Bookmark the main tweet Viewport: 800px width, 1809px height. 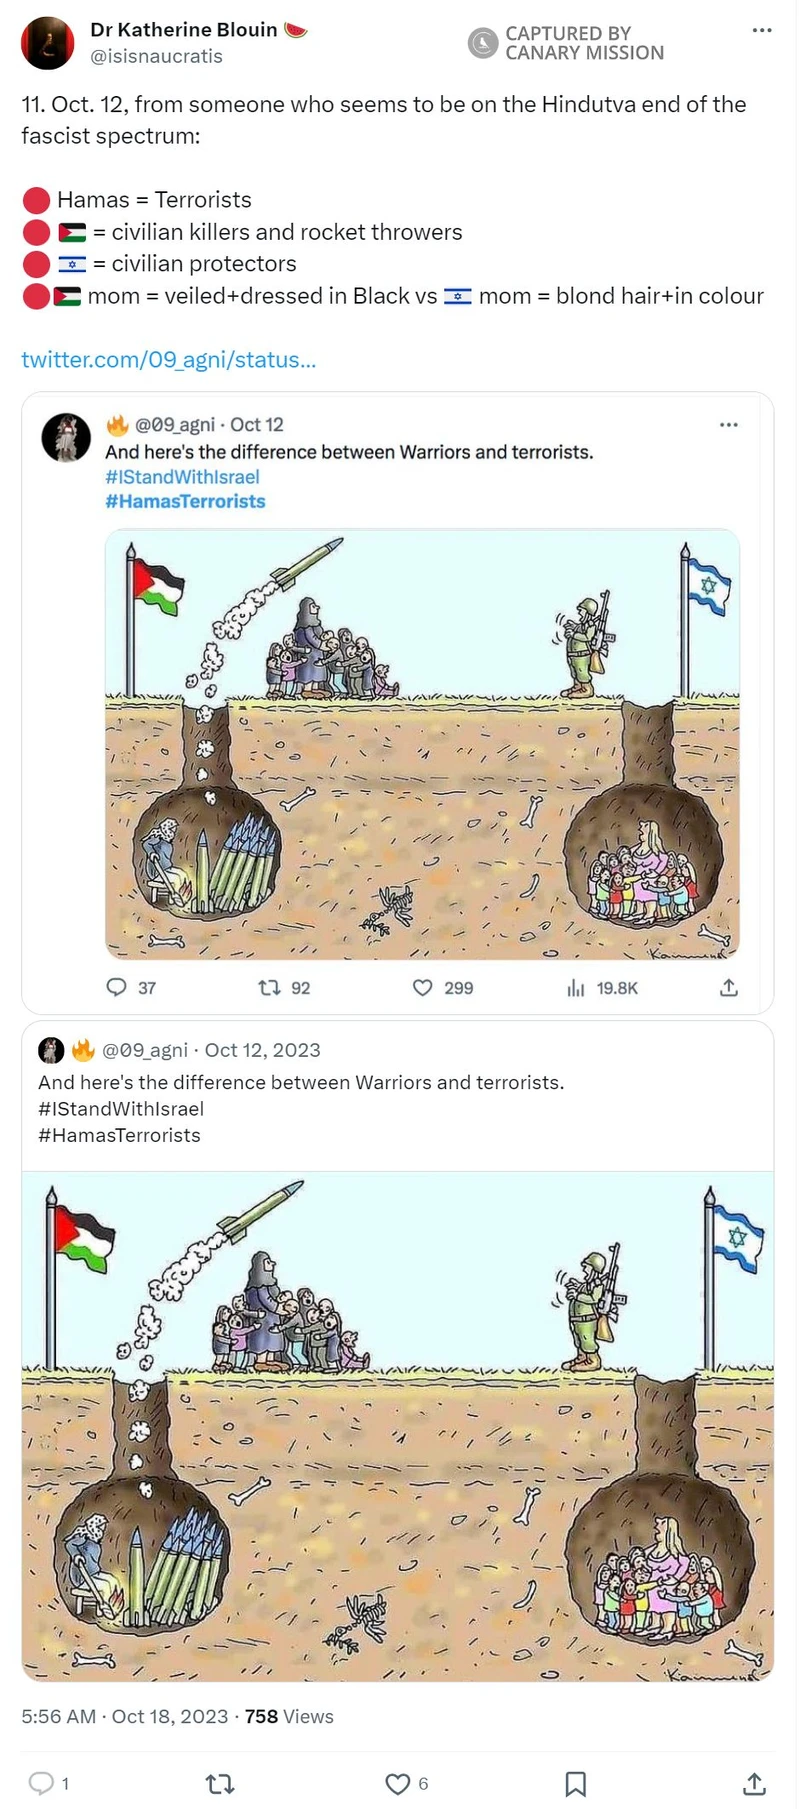tap(576, 1783)
